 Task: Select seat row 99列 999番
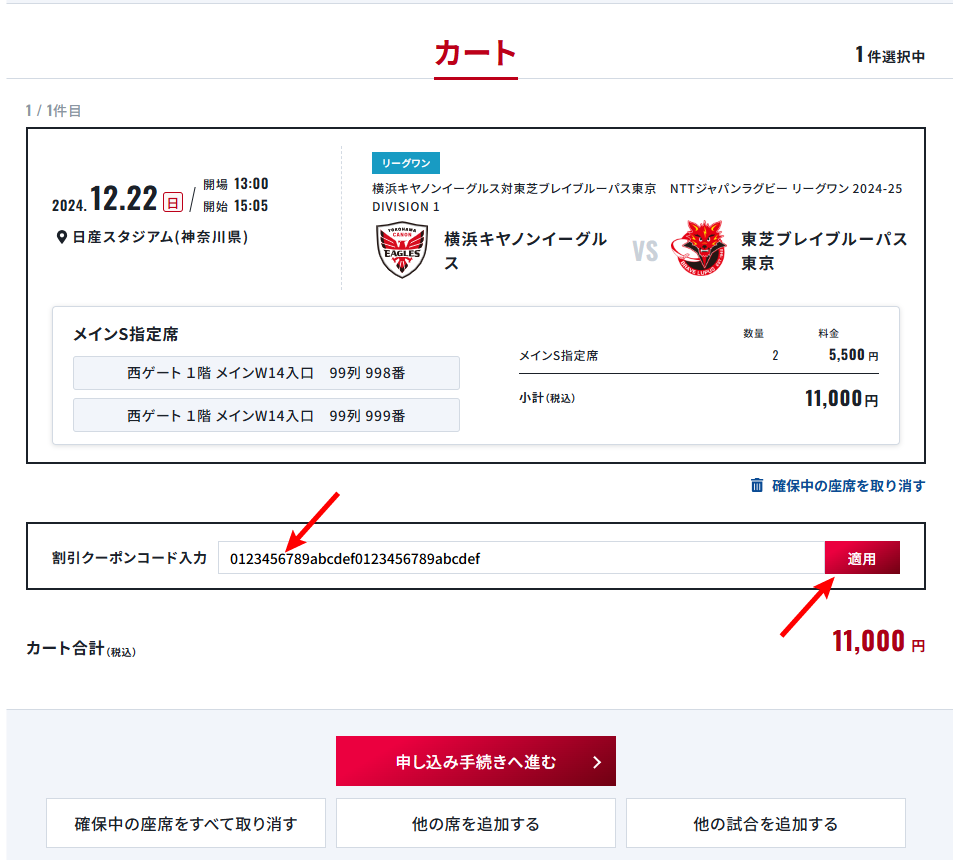coord(266,416)
